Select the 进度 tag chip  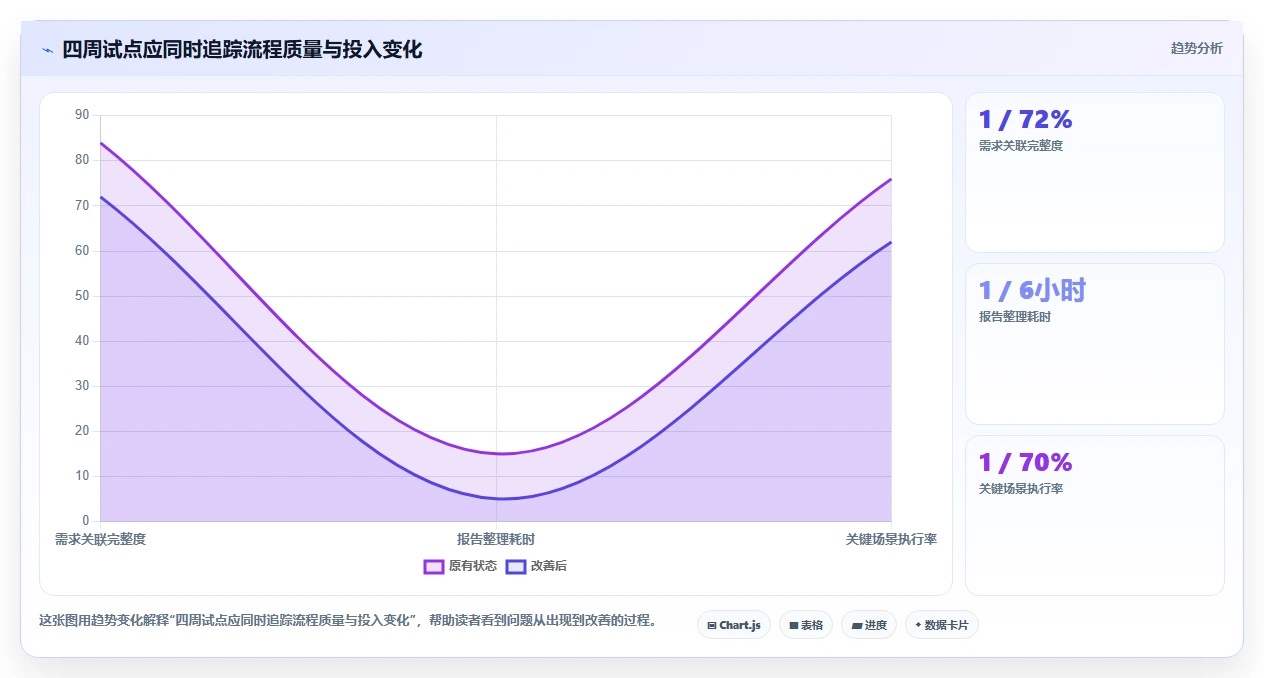(x=869, y=625)
